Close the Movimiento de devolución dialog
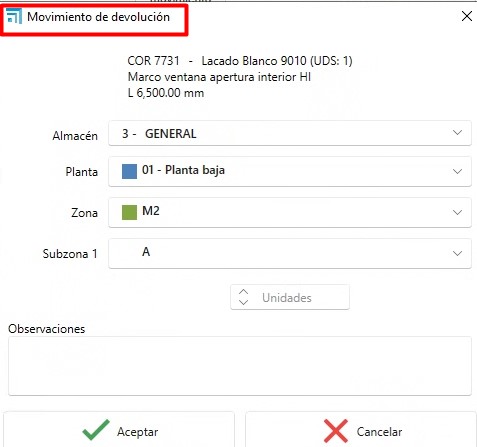The height and width of the screenshot is (447, 477). (467, 16)
